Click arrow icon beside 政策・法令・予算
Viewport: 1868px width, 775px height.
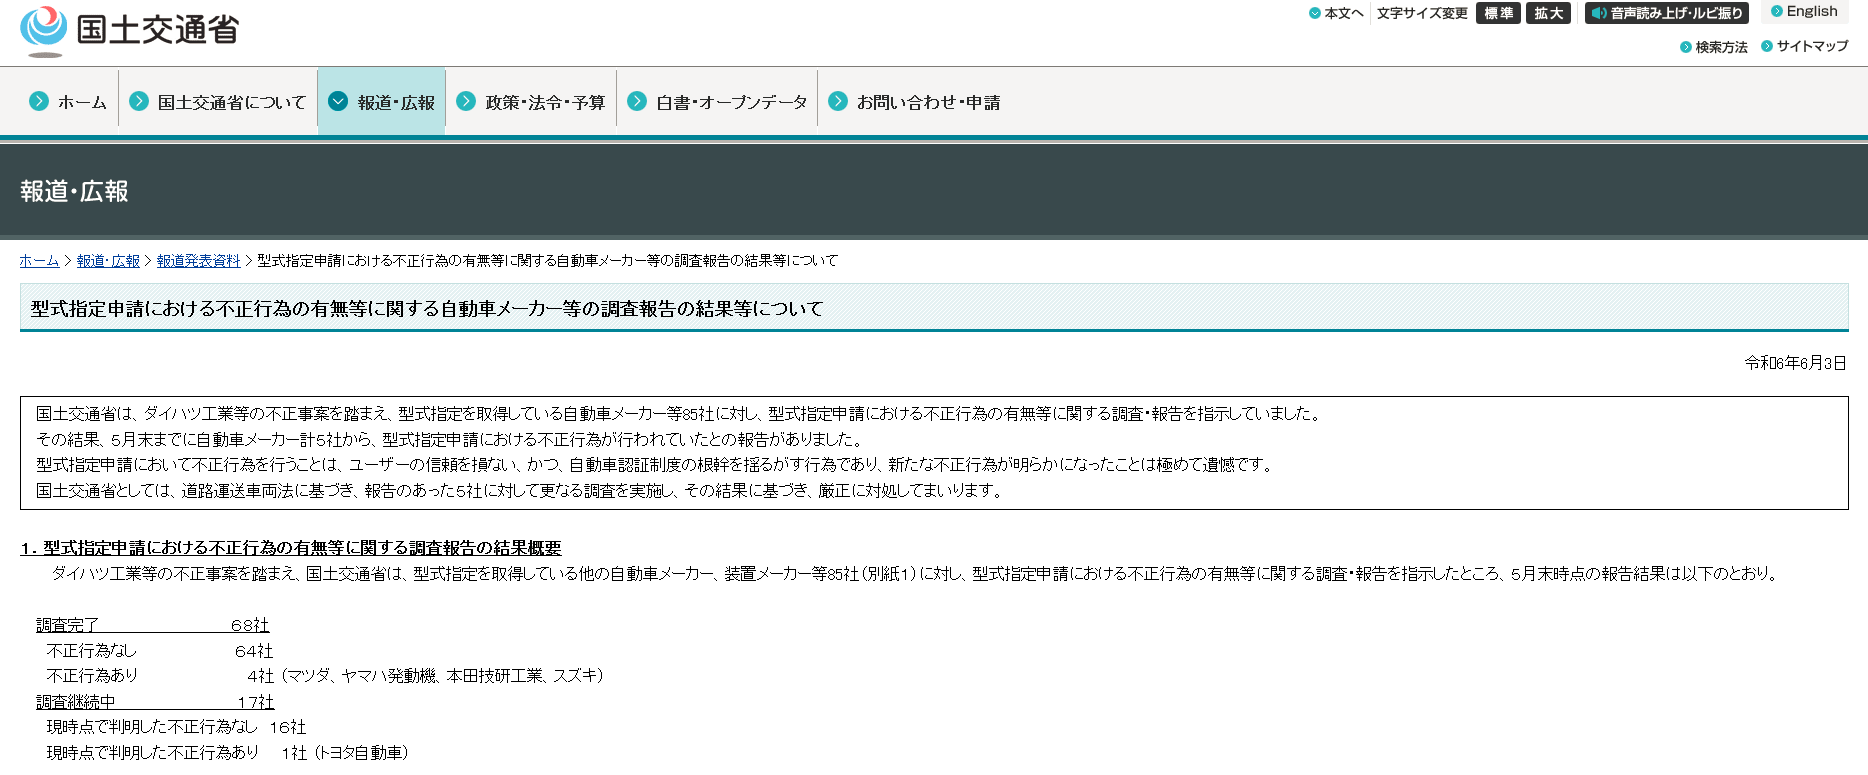tap(466, 101)
